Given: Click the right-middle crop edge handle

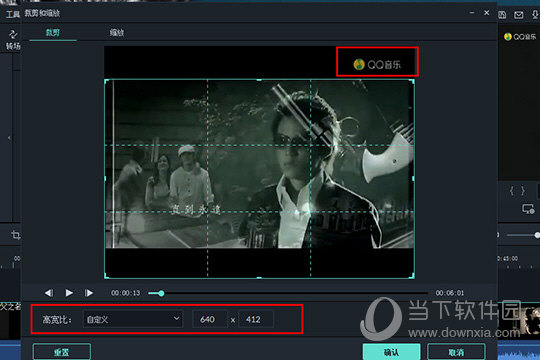Looking at the screenshot, I should tap(413, 178).
